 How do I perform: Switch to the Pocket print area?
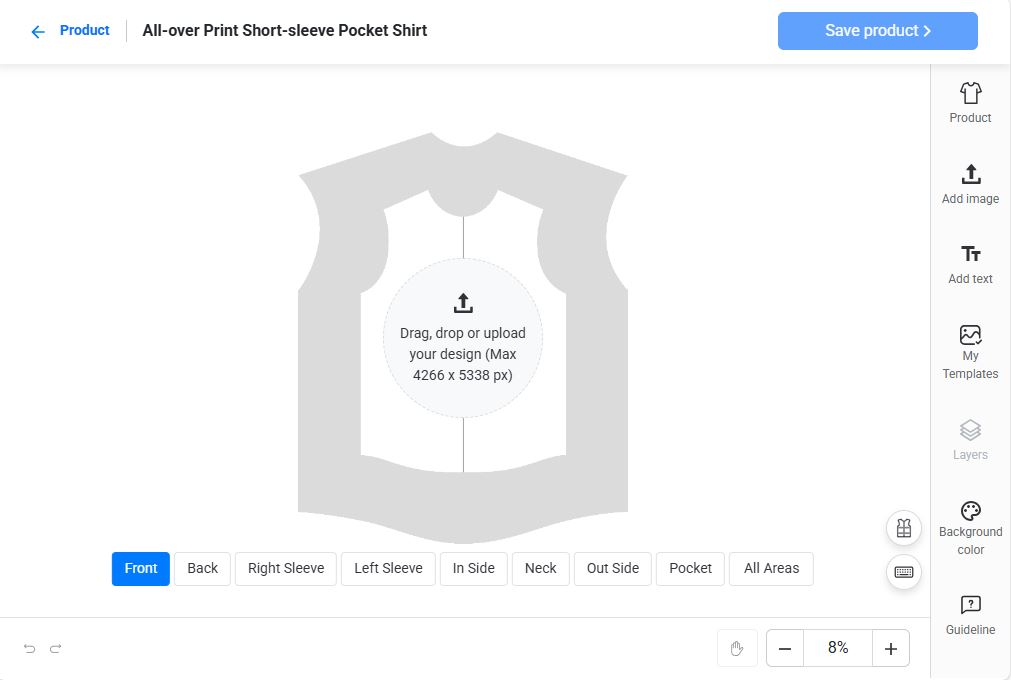coord(690,568)
